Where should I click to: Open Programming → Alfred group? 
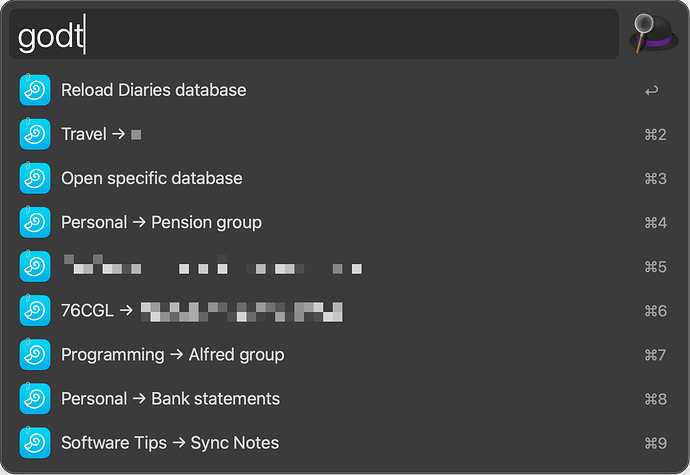[x=172, y=354]
